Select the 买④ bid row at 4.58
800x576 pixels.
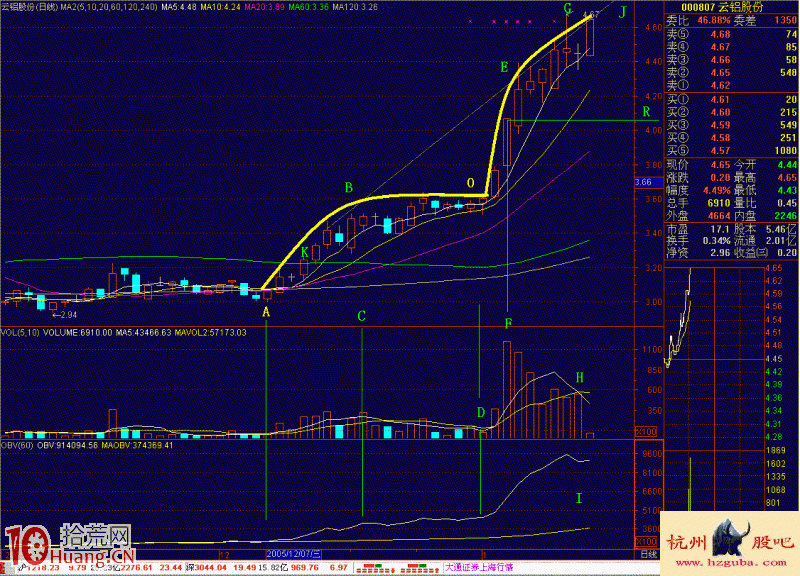(732, 138)
